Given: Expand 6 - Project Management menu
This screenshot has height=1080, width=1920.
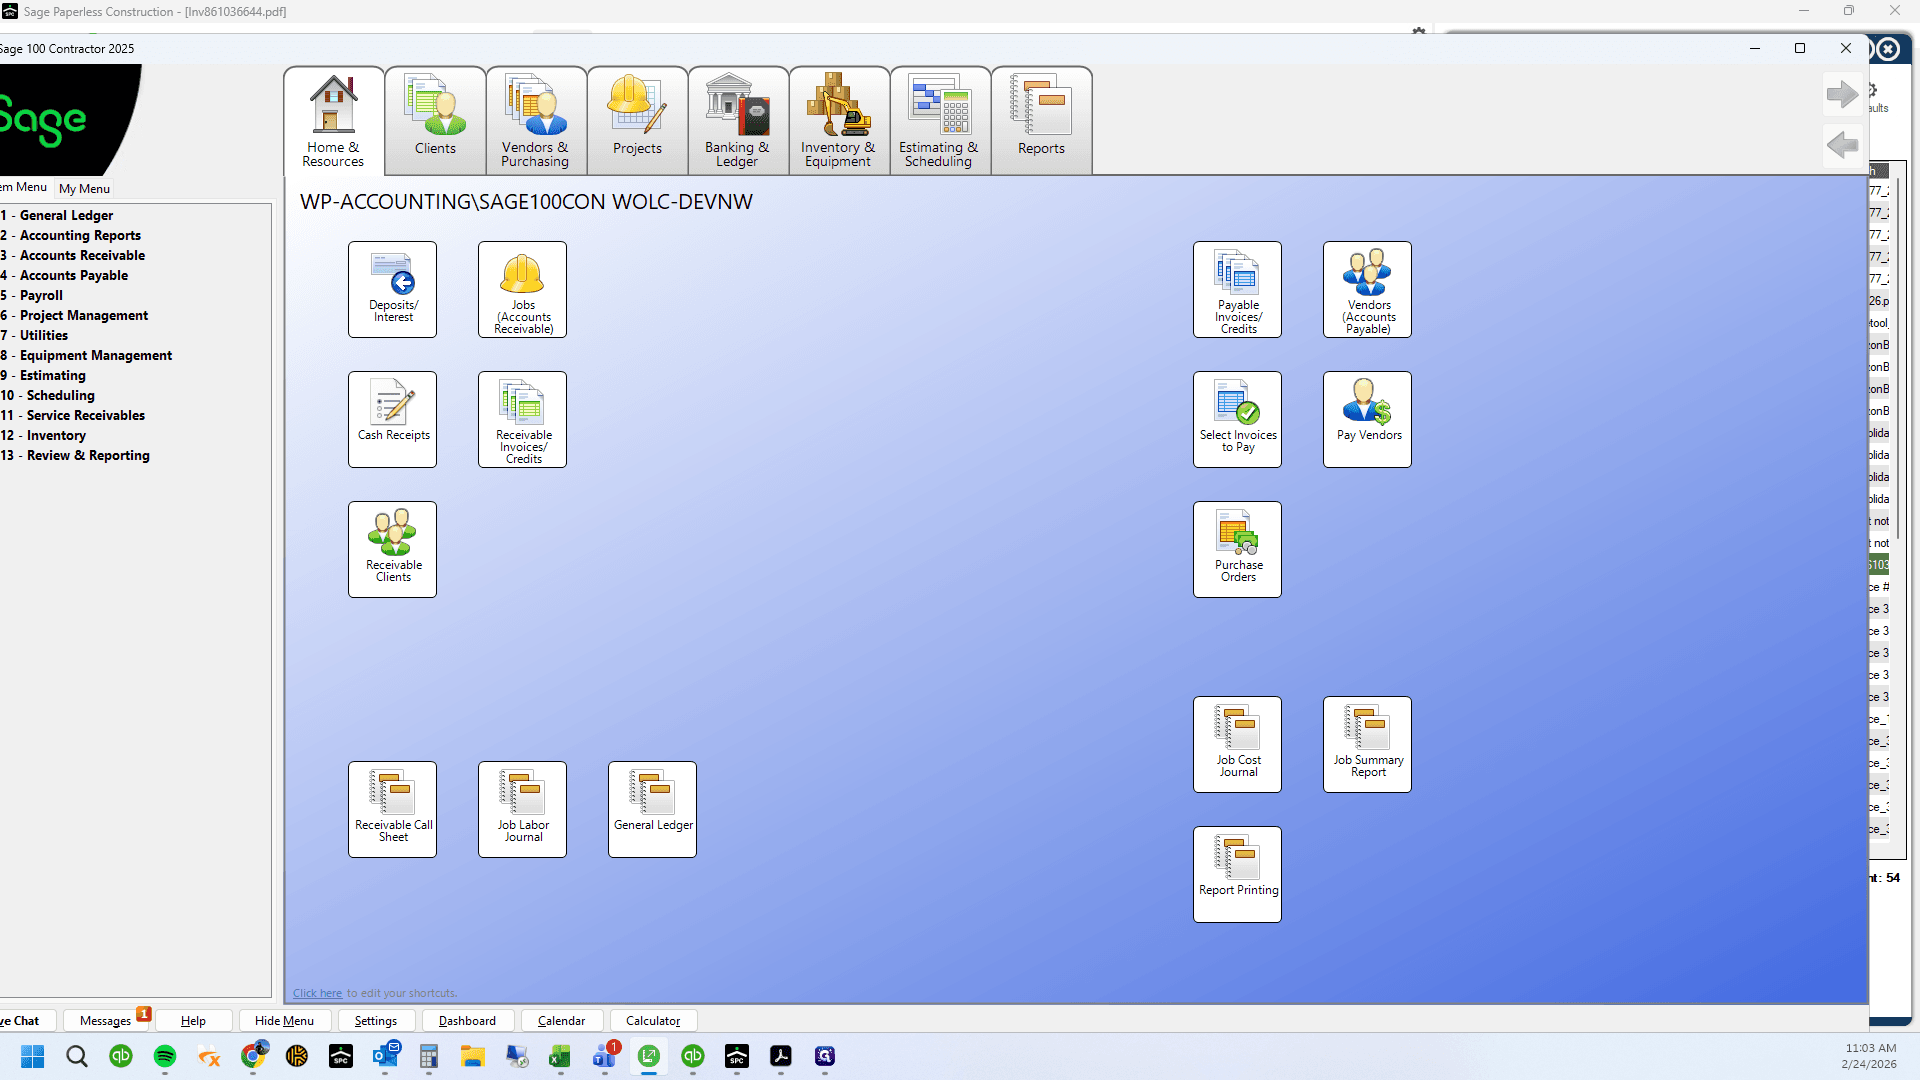Looking at the screenshot, I should pos(74,315).
